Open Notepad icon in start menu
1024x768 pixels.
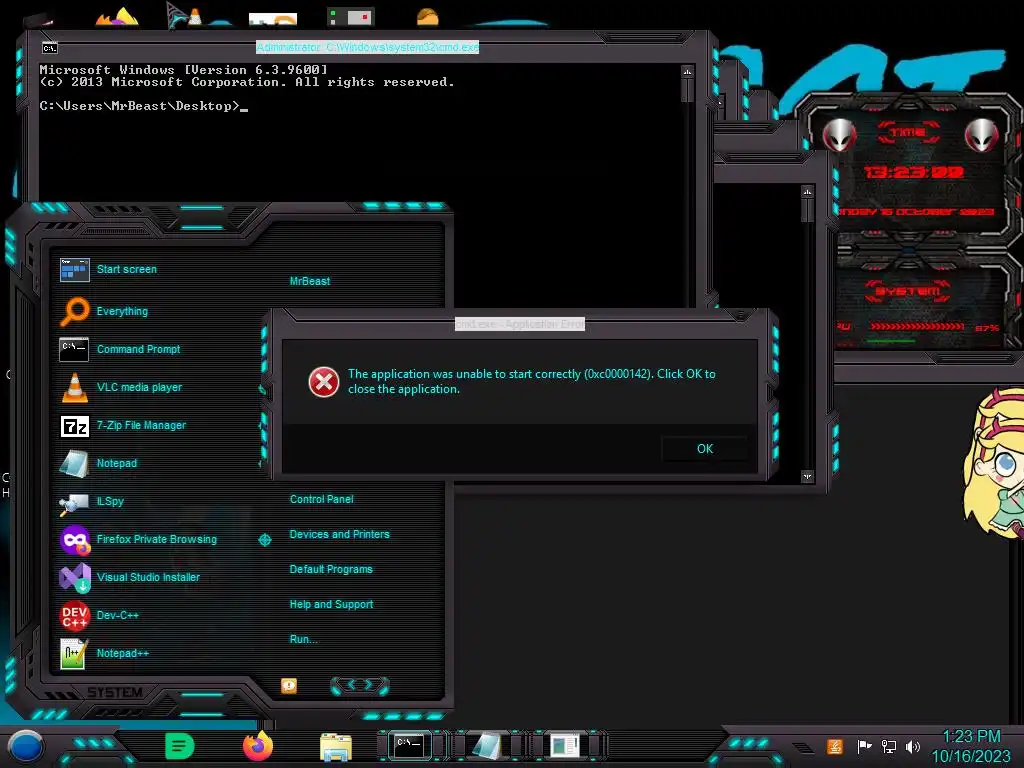(74, 464)
